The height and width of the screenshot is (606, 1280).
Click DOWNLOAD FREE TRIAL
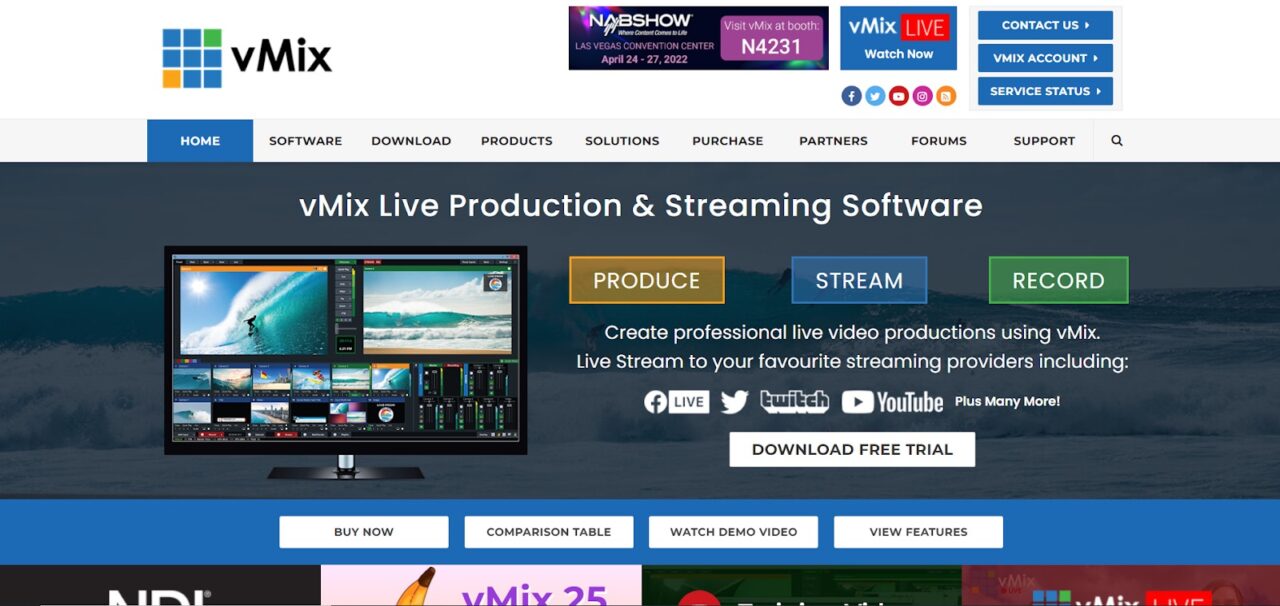(852, 449)
